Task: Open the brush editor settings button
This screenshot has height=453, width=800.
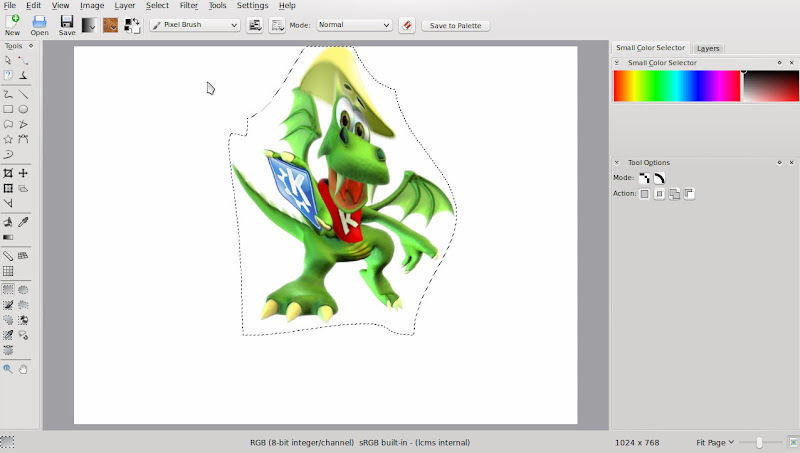Action: (x=255, y=25)
